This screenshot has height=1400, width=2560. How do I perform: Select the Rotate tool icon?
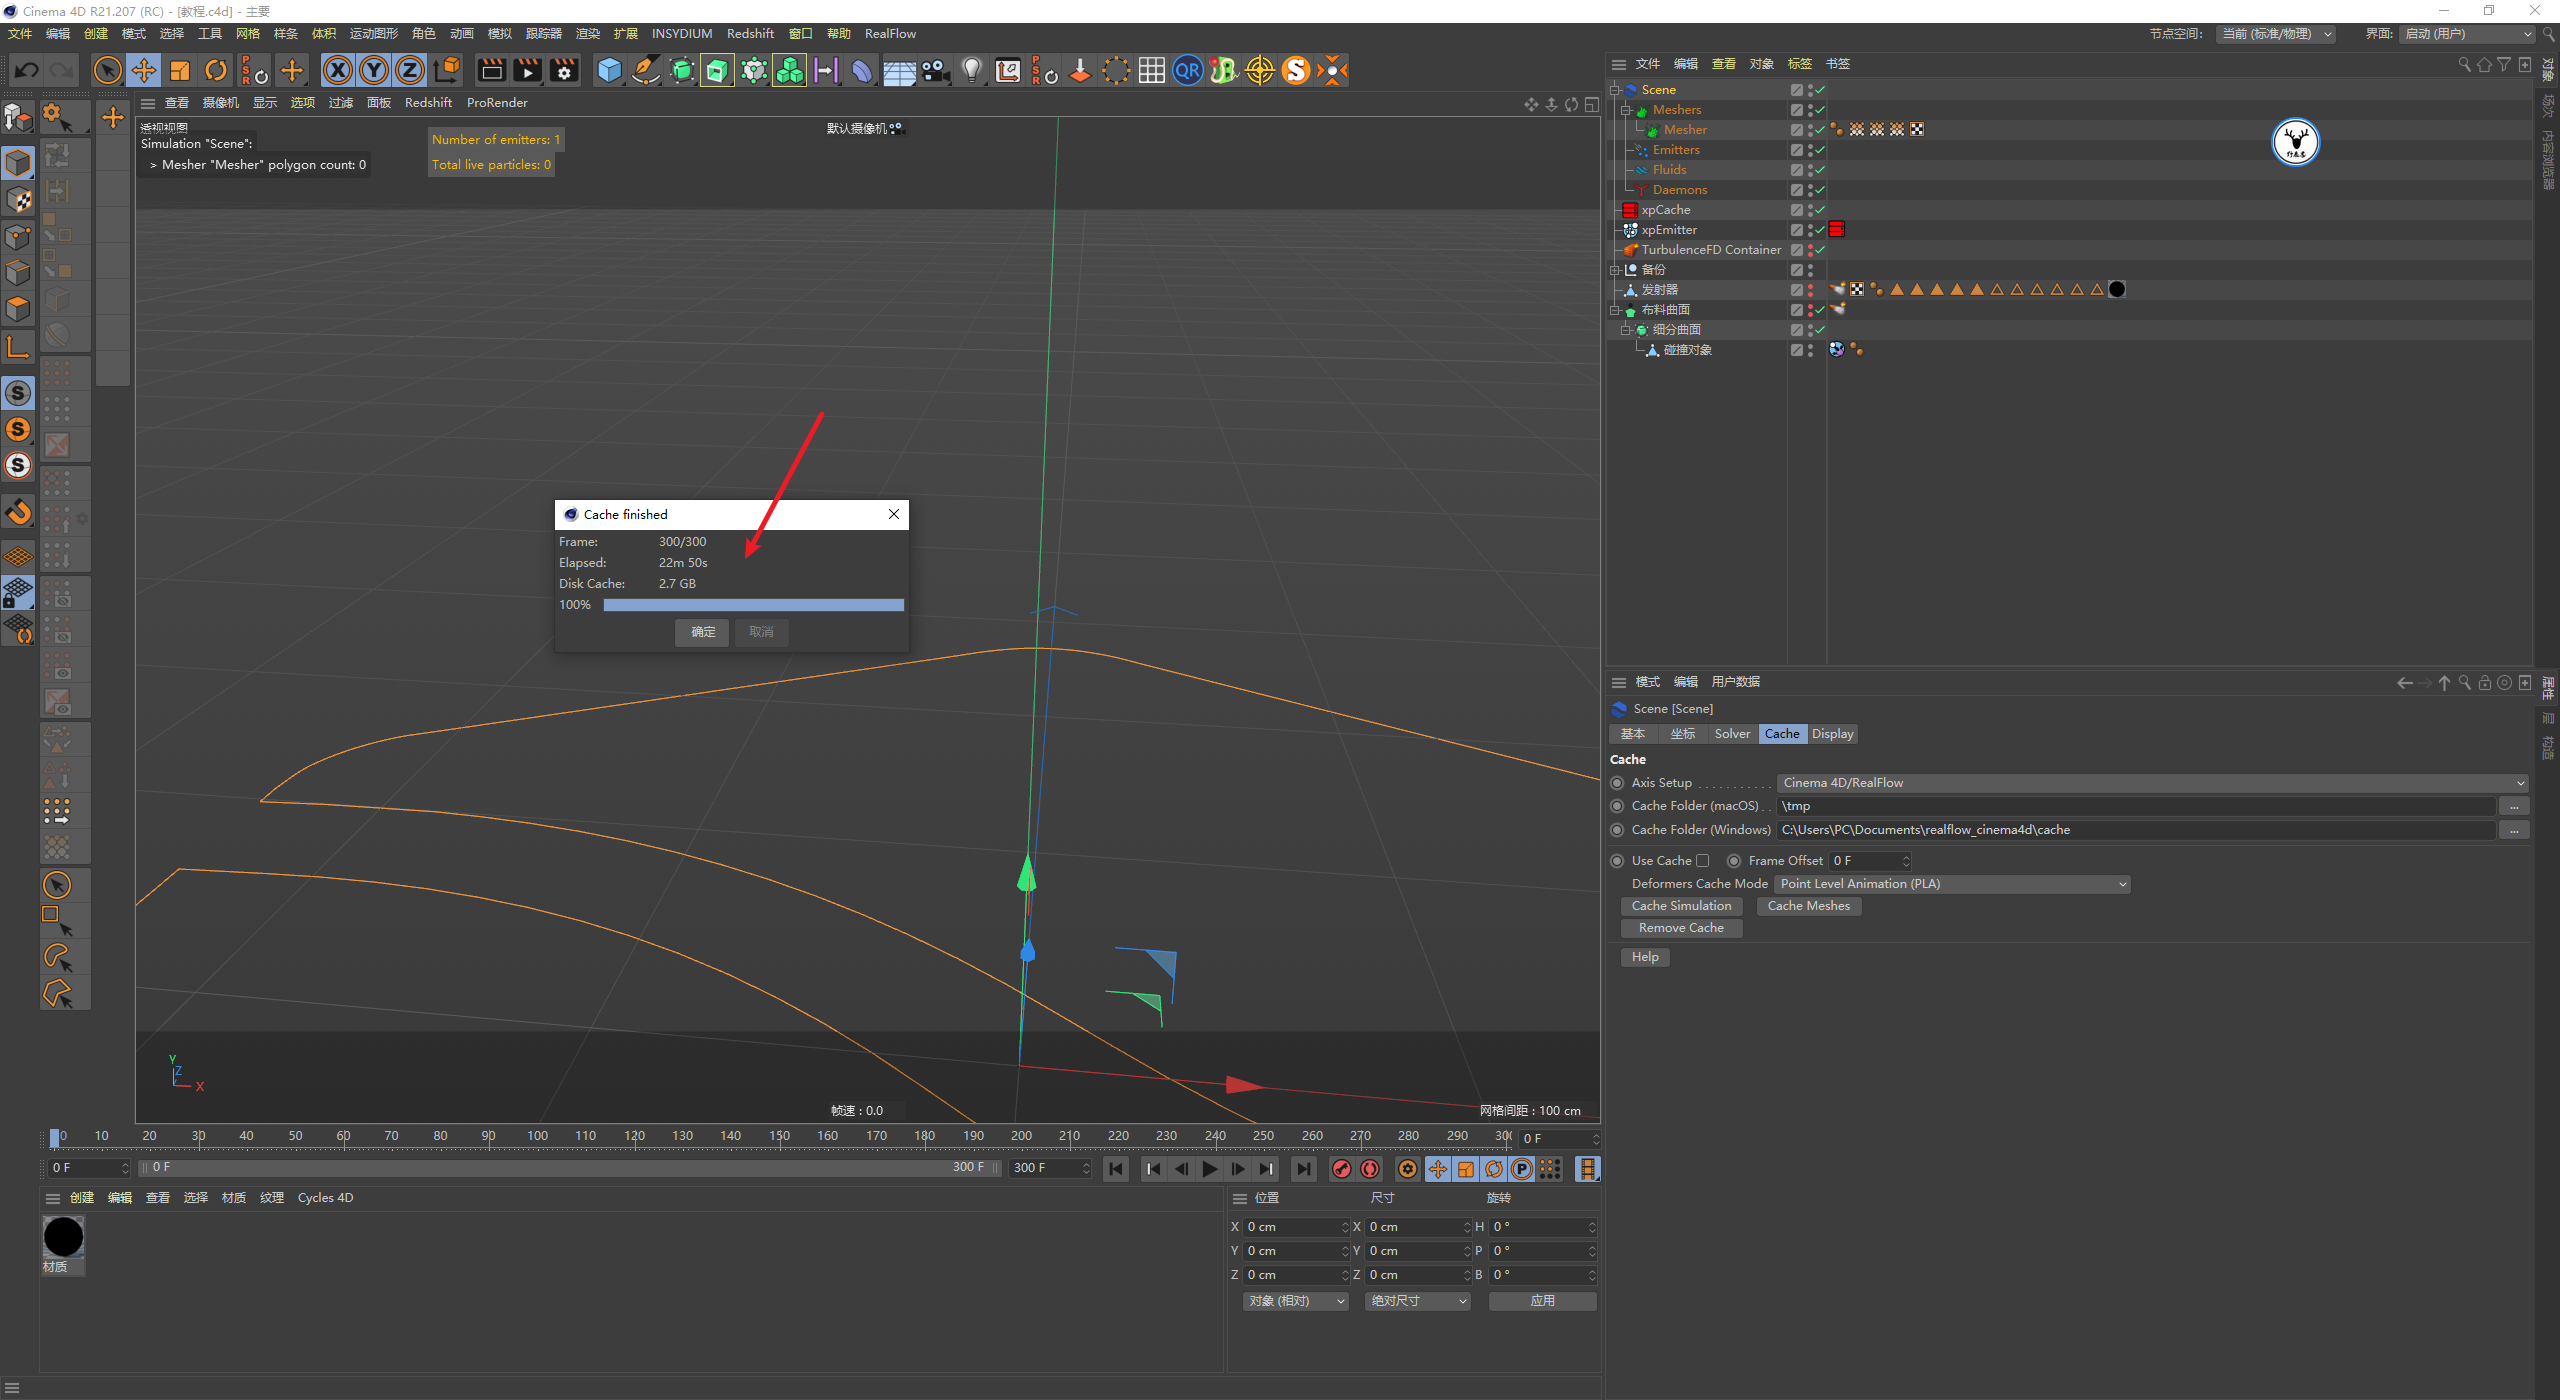(216, 70)
